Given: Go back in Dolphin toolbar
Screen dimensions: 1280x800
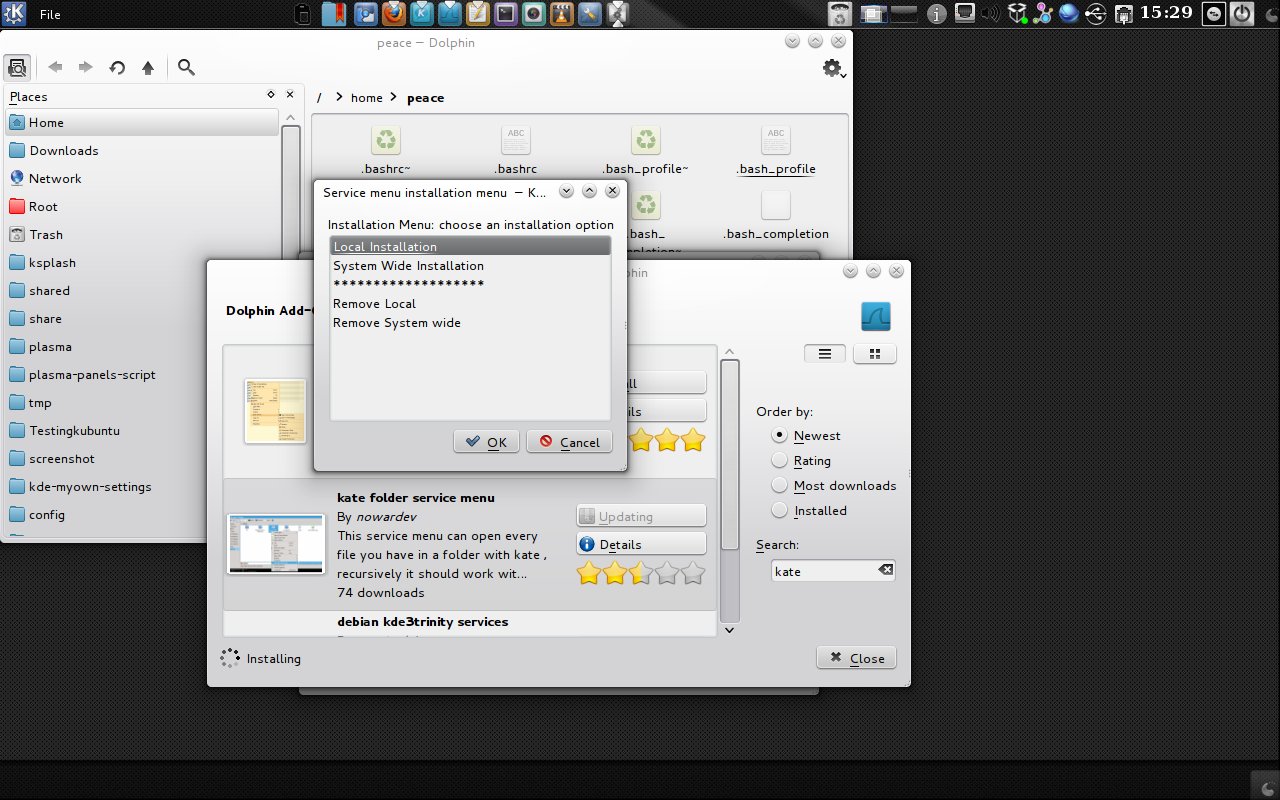Looking at the screenshot, I should tap(55, 67).
